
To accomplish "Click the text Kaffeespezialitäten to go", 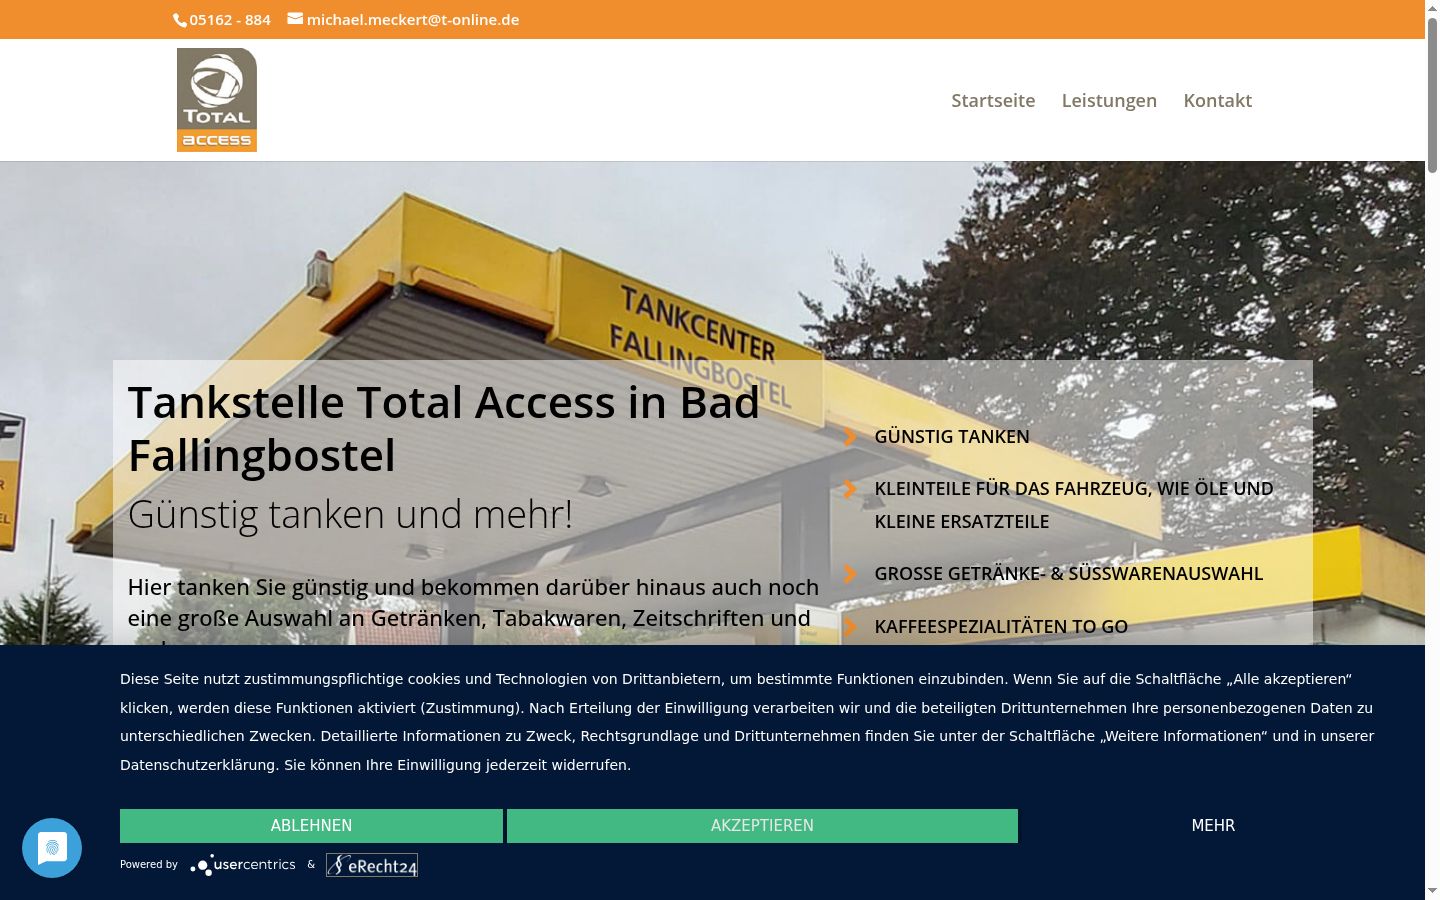I will [x=1001, y=627].
